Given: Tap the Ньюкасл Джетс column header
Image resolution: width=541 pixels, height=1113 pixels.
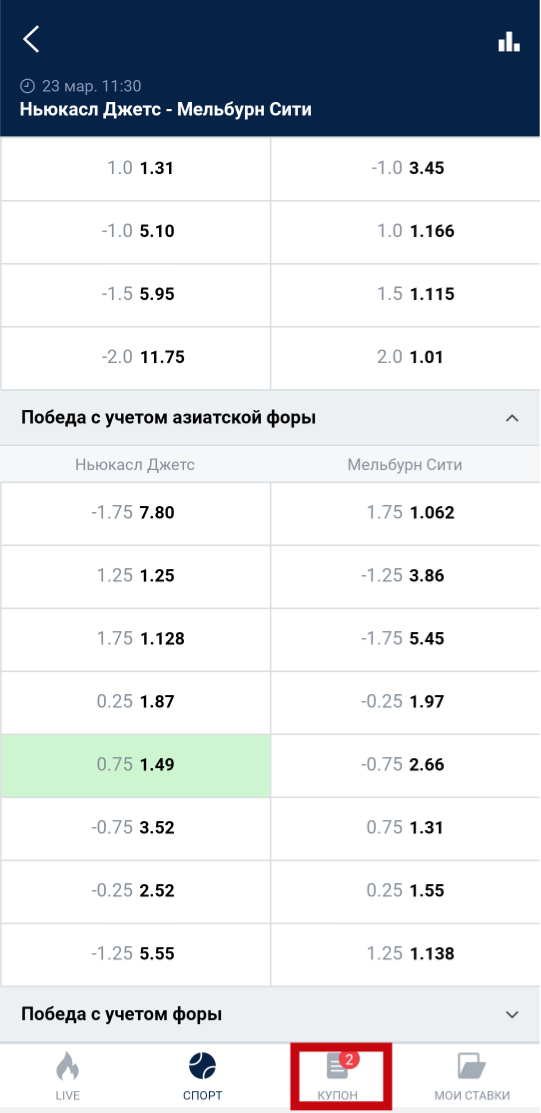Looking at the screenshot, I should [x=135, y=465].
